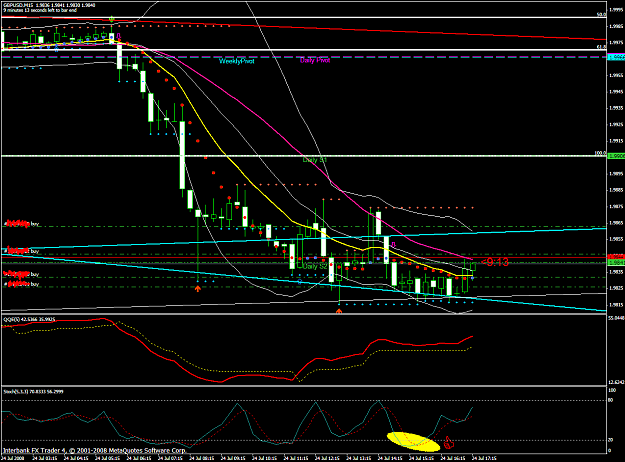The image size is (625, 462).
Task: Click the red <9:13 bar timer text
Action: [x=495, y=262]
